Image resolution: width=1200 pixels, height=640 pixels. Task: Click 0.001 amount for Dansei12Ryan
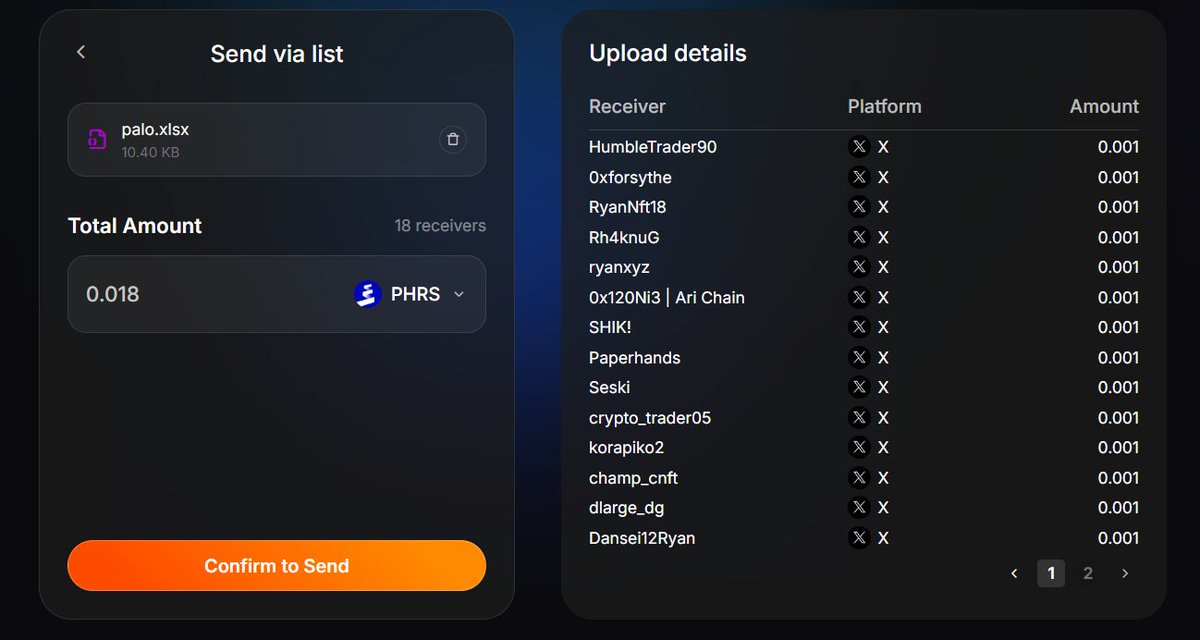(x=1118, y=538)
